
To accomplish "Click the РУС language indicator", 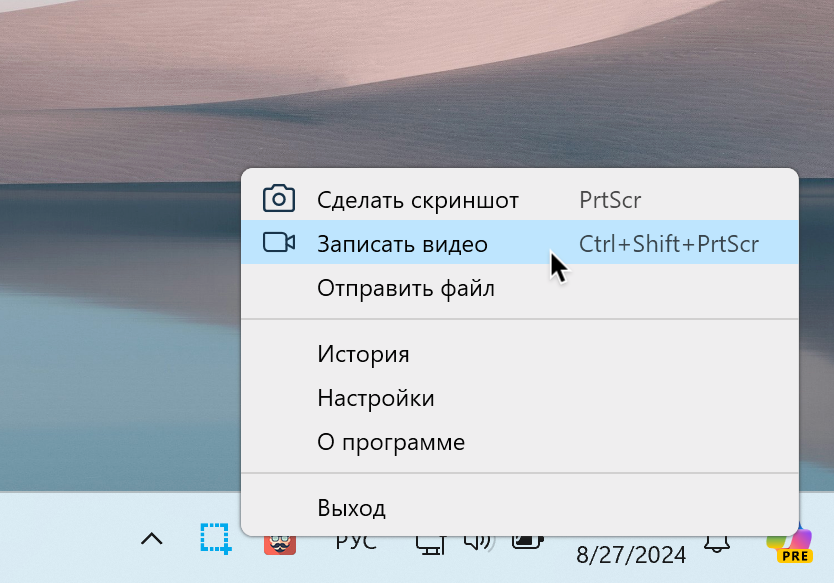I will click(355, 539).
